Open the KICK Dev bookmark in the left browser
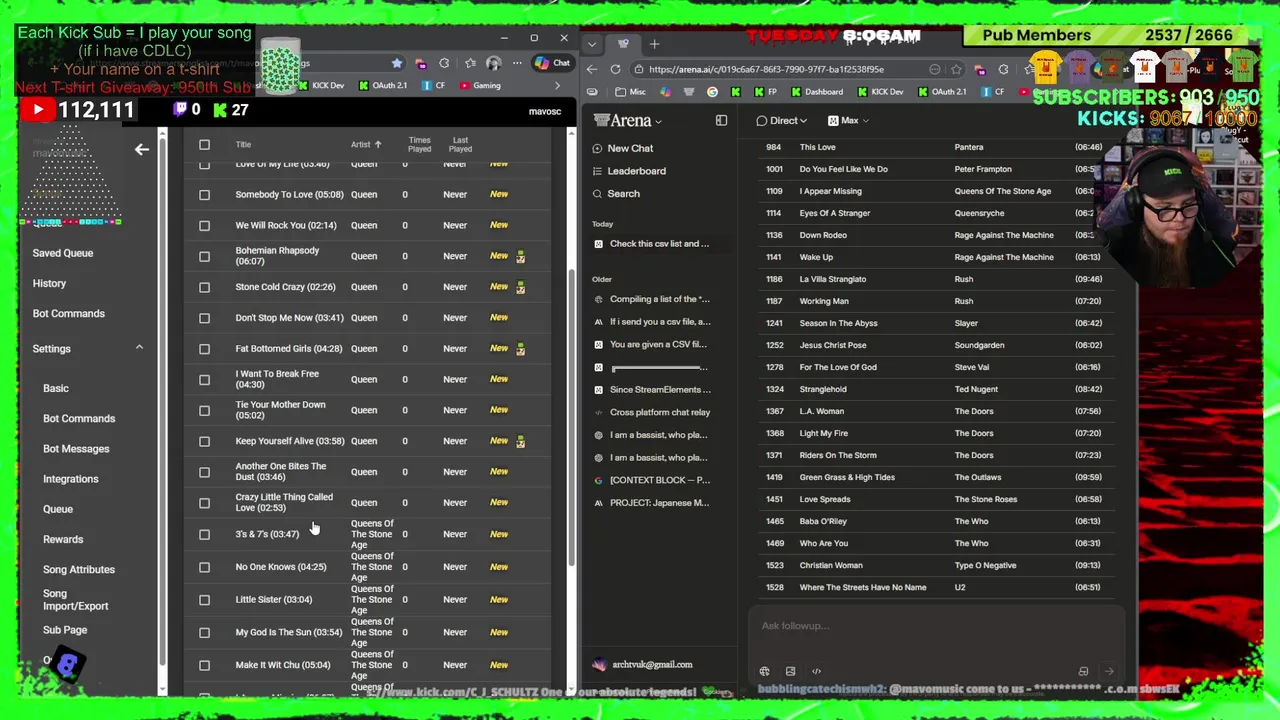Image resolution: width=1280 pixels, height=720 pixels. 321,86
